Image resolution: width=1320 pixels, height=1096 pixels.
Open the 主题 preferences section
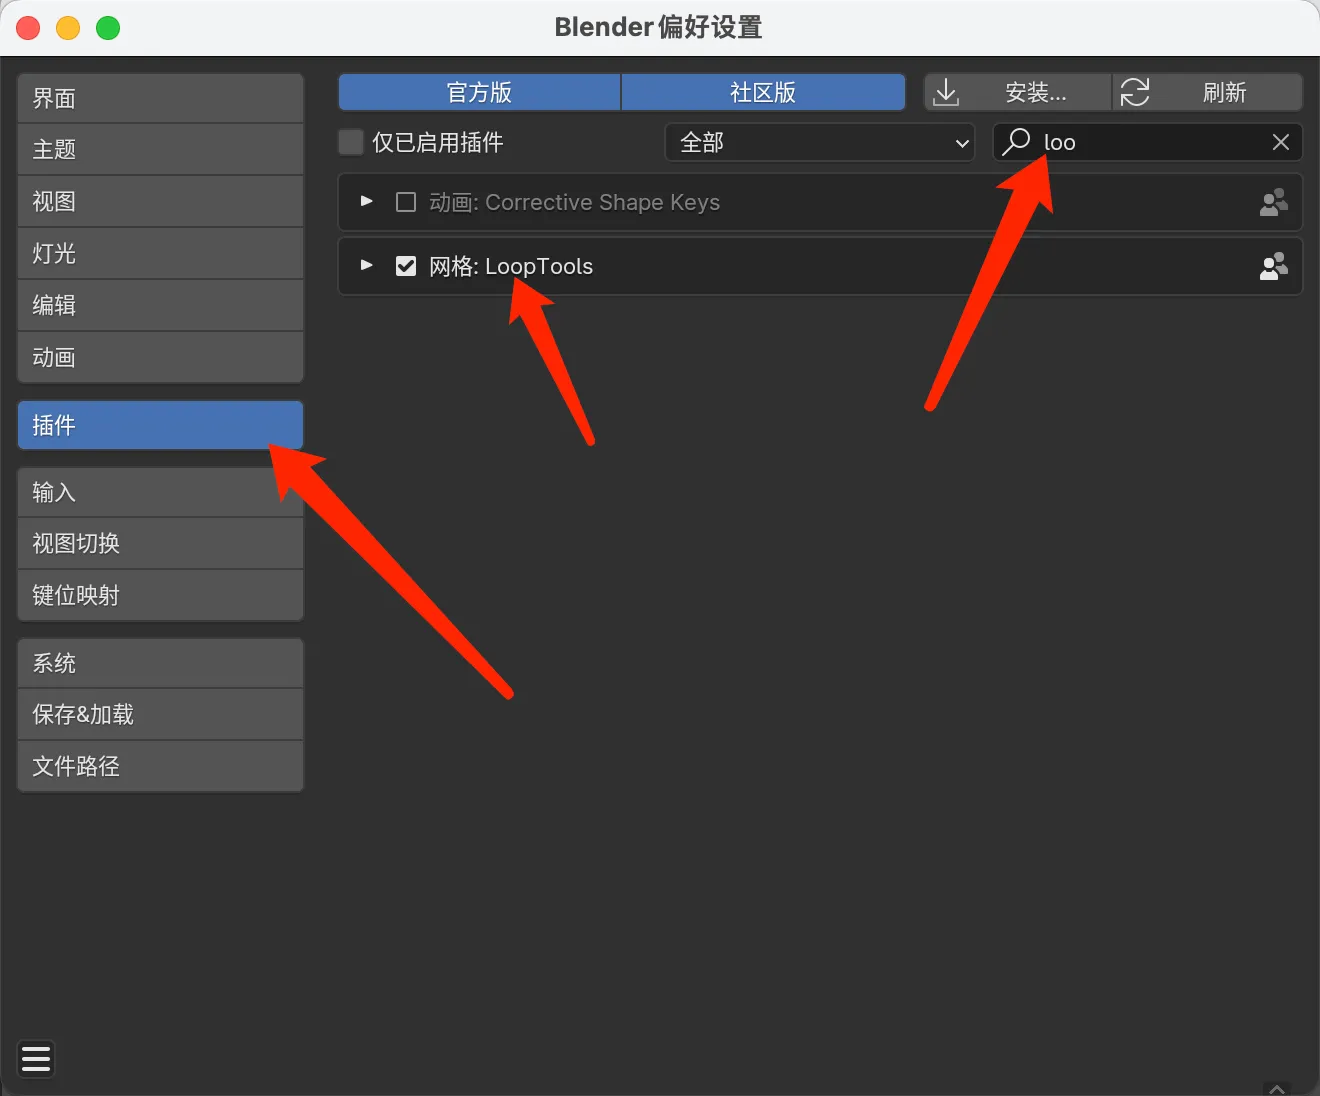tap(160, 150)
